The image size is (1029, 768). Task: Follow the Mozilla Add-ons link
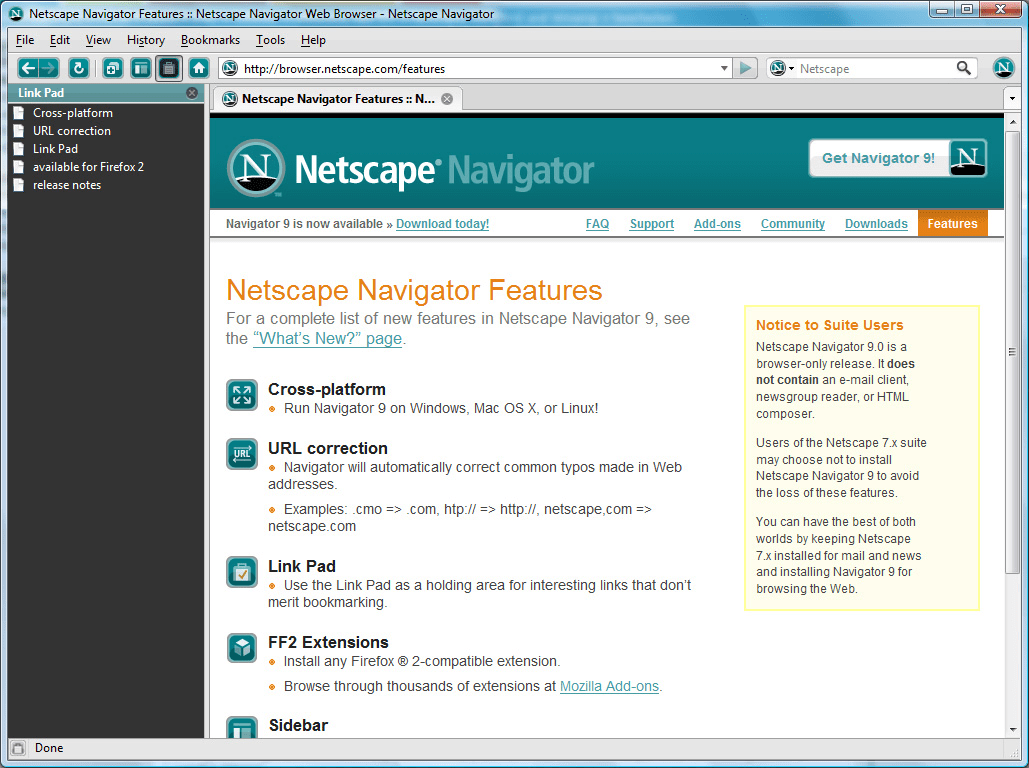click(x=609, y=686)
